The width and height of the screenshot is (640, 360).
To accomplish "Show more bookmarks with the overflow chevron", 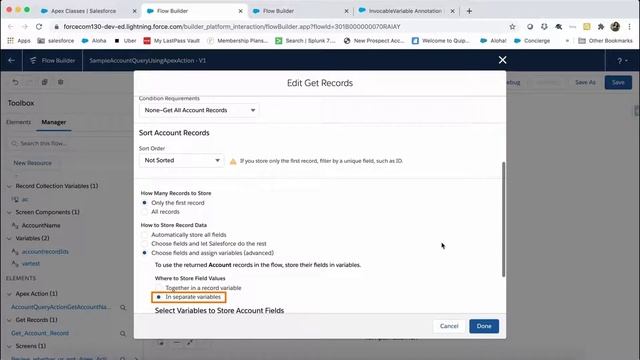I will pos(567,40).
